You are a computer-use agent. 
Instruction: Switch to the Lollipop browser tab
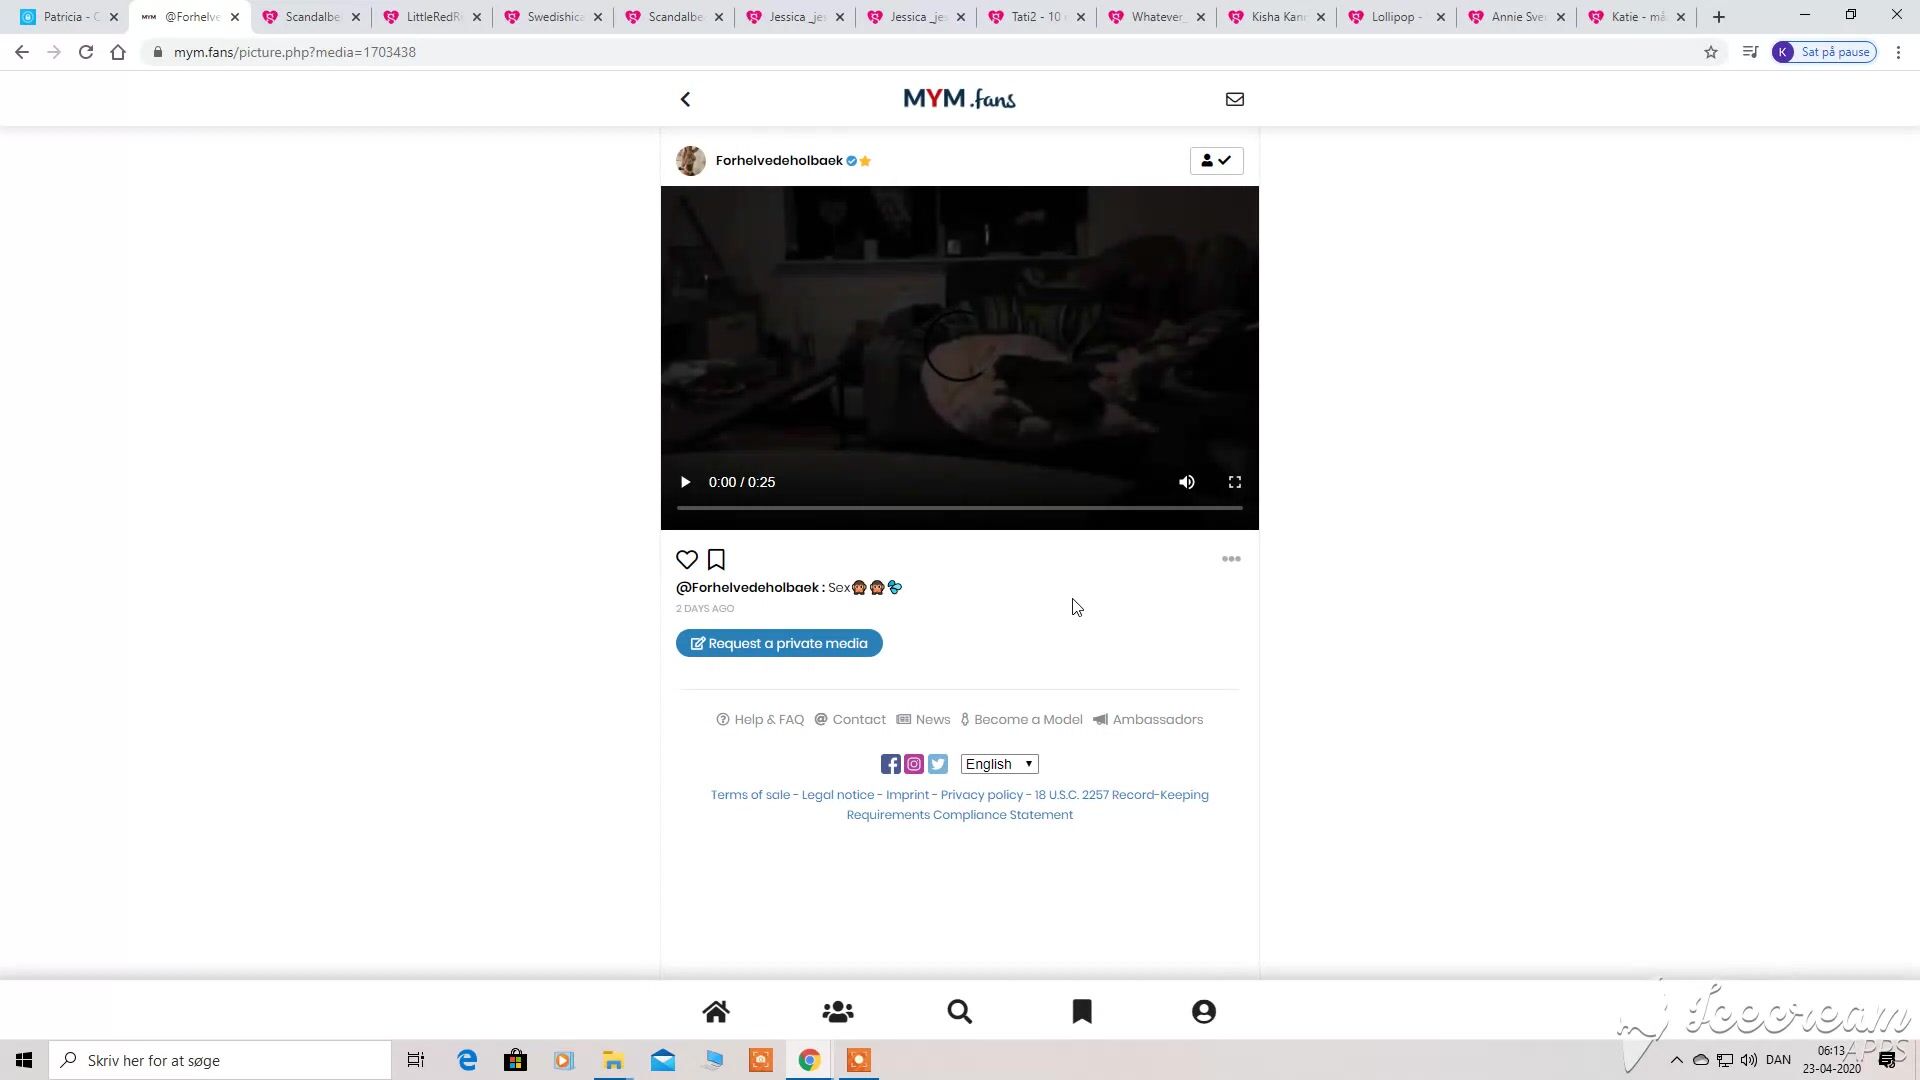point(1394,17)
